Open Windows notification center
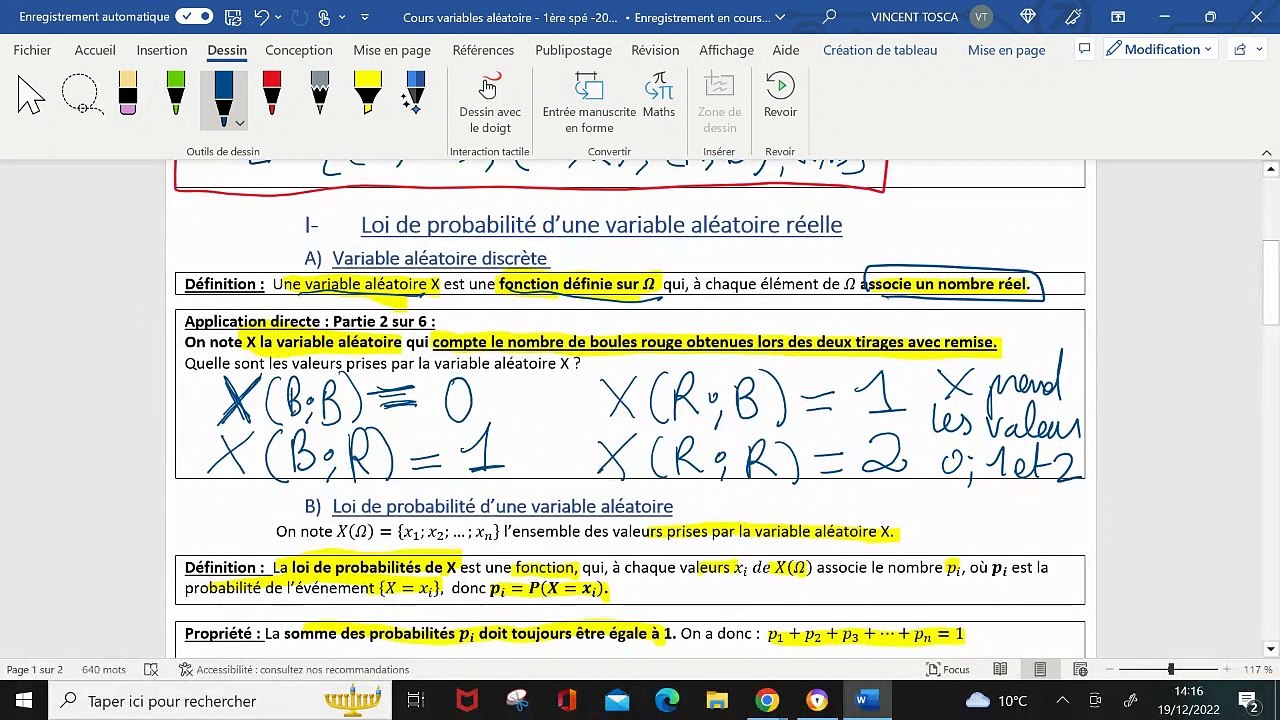 (x=1248, y=700)
